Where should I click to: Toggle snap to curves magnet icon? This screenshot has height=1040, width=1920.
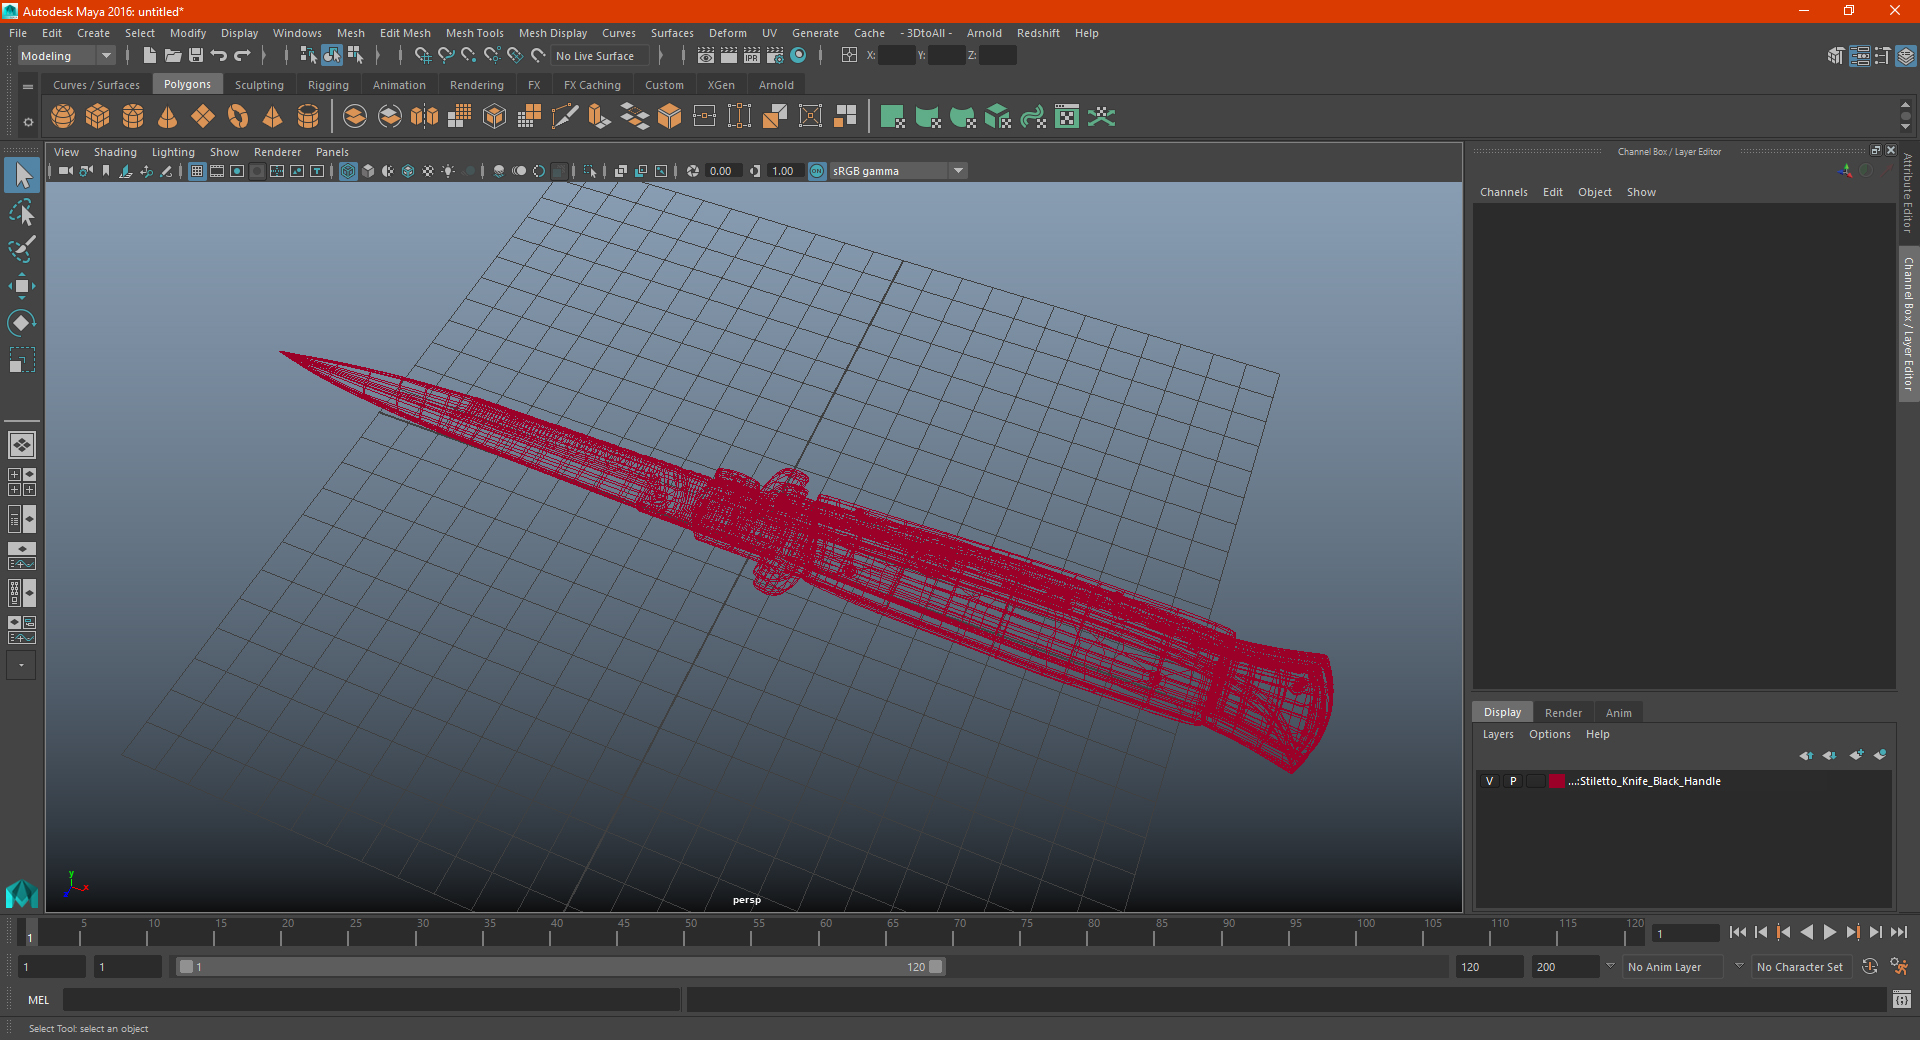tap(446, 56)
